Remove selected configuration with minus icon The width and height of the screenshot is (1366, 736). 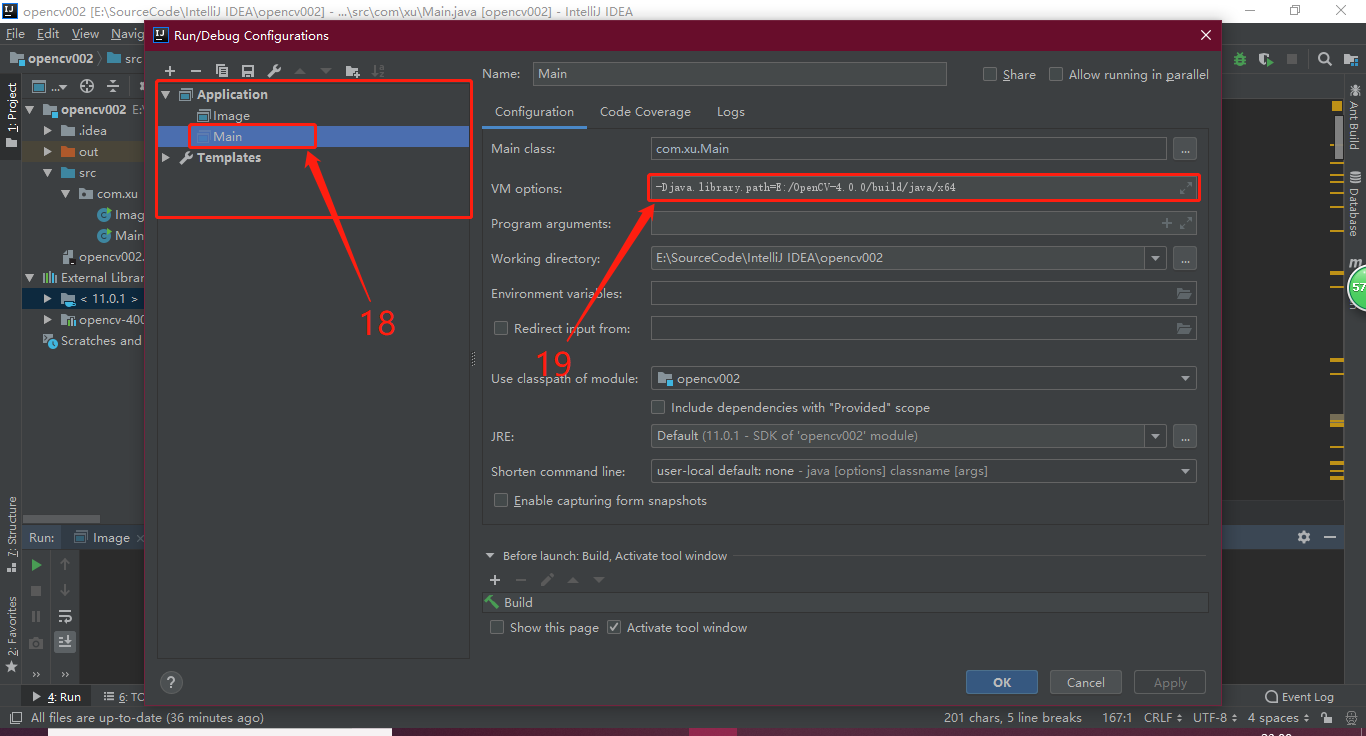[x=196, y=71]
